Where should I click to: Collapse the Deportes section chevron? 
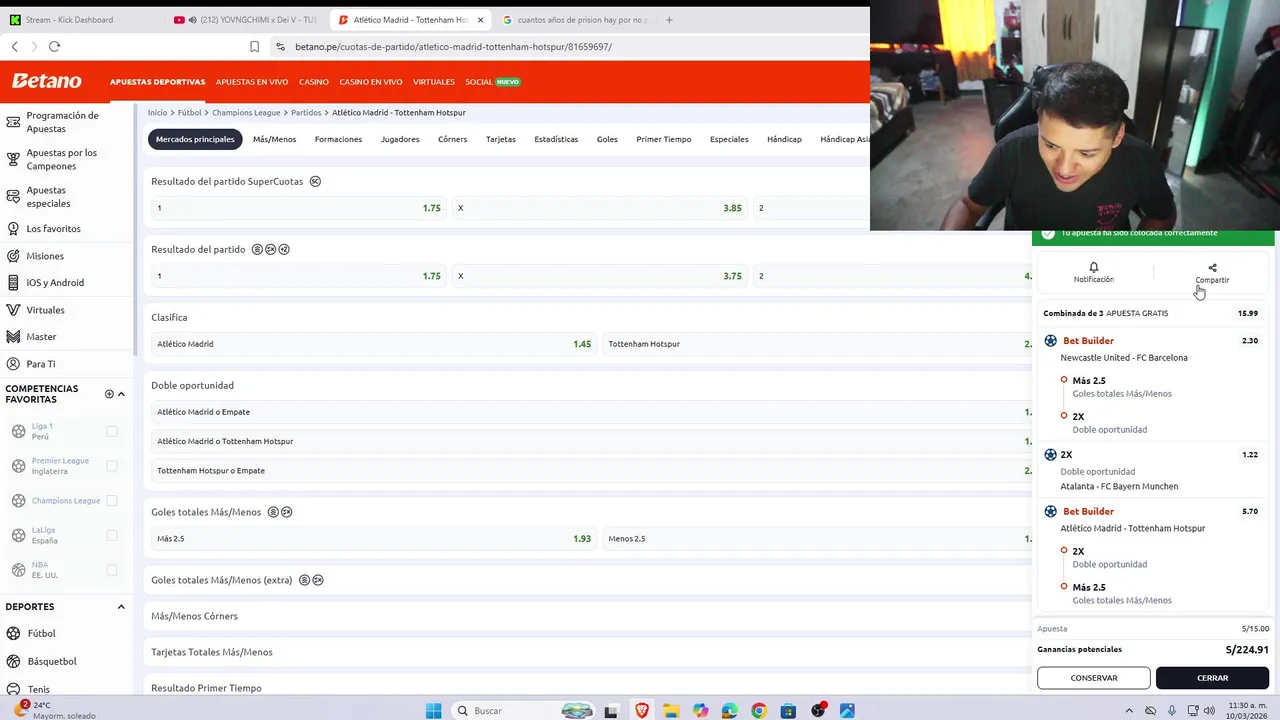(121, 606)
